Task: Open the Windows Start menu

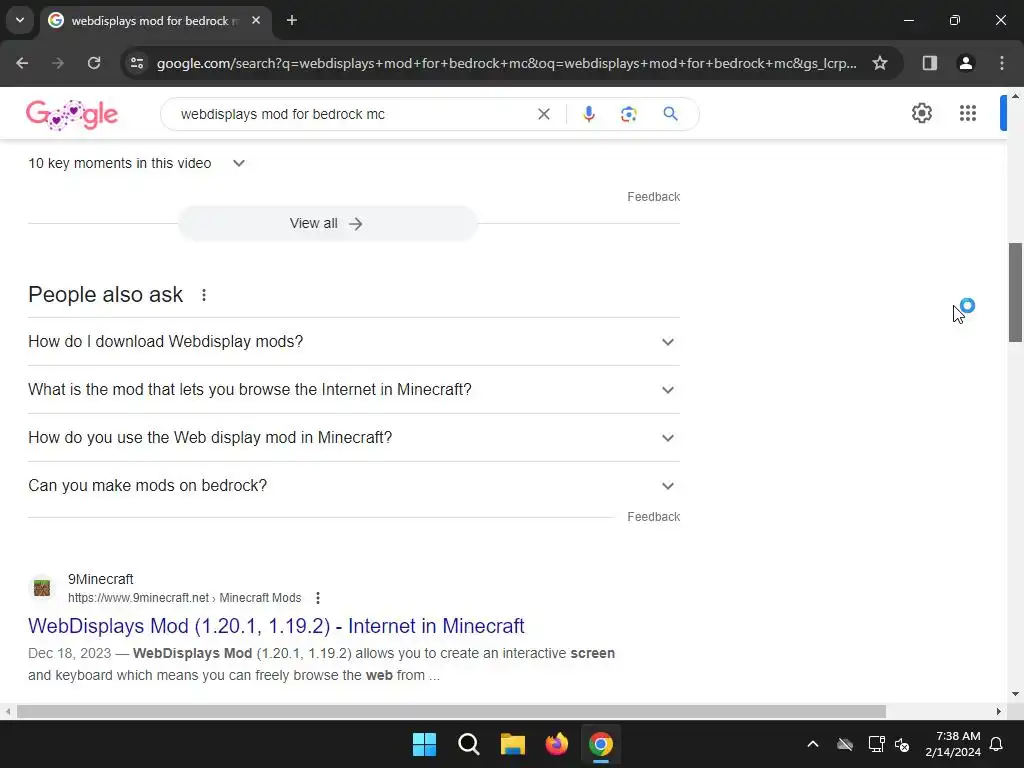Action: 424,744
